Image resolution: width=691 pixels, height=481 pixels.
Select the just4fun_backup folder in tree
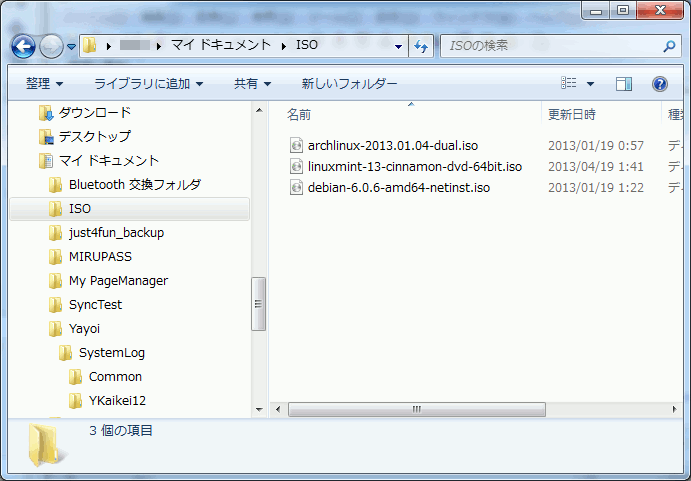coord(116,233)
